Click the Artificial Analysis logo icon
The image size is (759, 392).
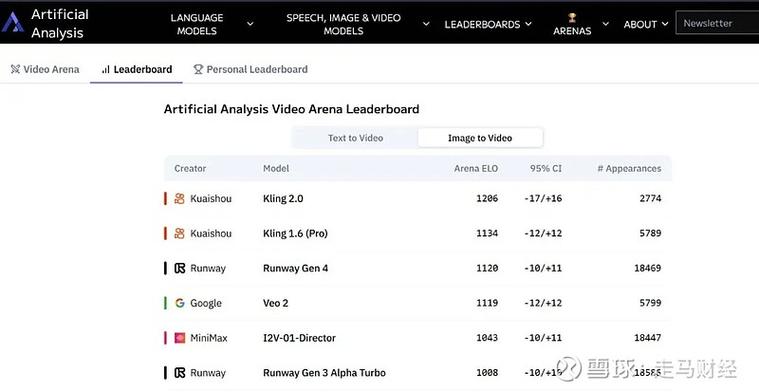pos(13,23)
